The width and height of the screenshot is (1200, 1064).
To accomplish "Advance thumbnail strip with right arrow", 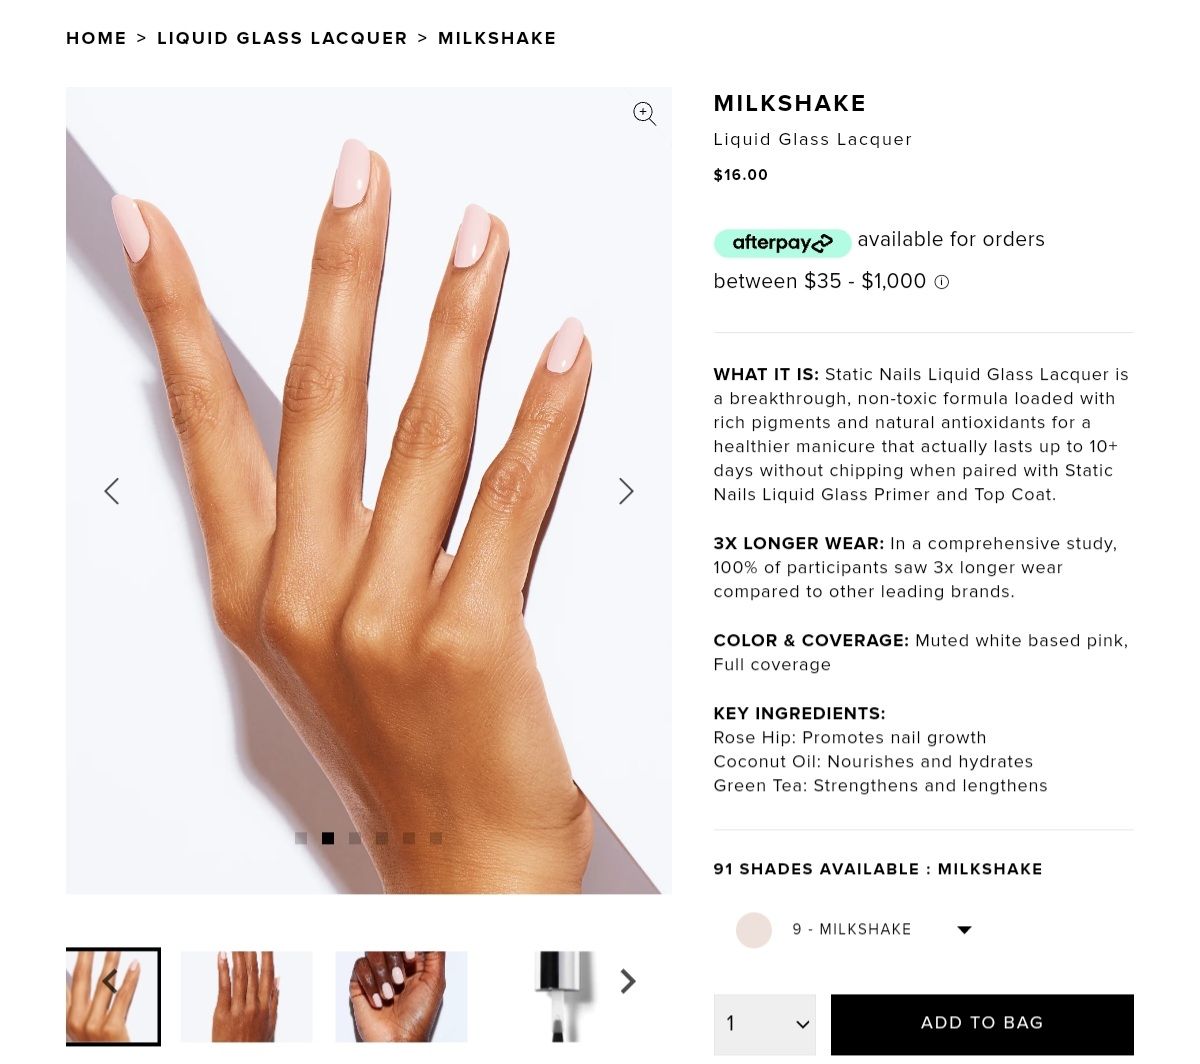I will pyautogui.click(x=627, y=981).
